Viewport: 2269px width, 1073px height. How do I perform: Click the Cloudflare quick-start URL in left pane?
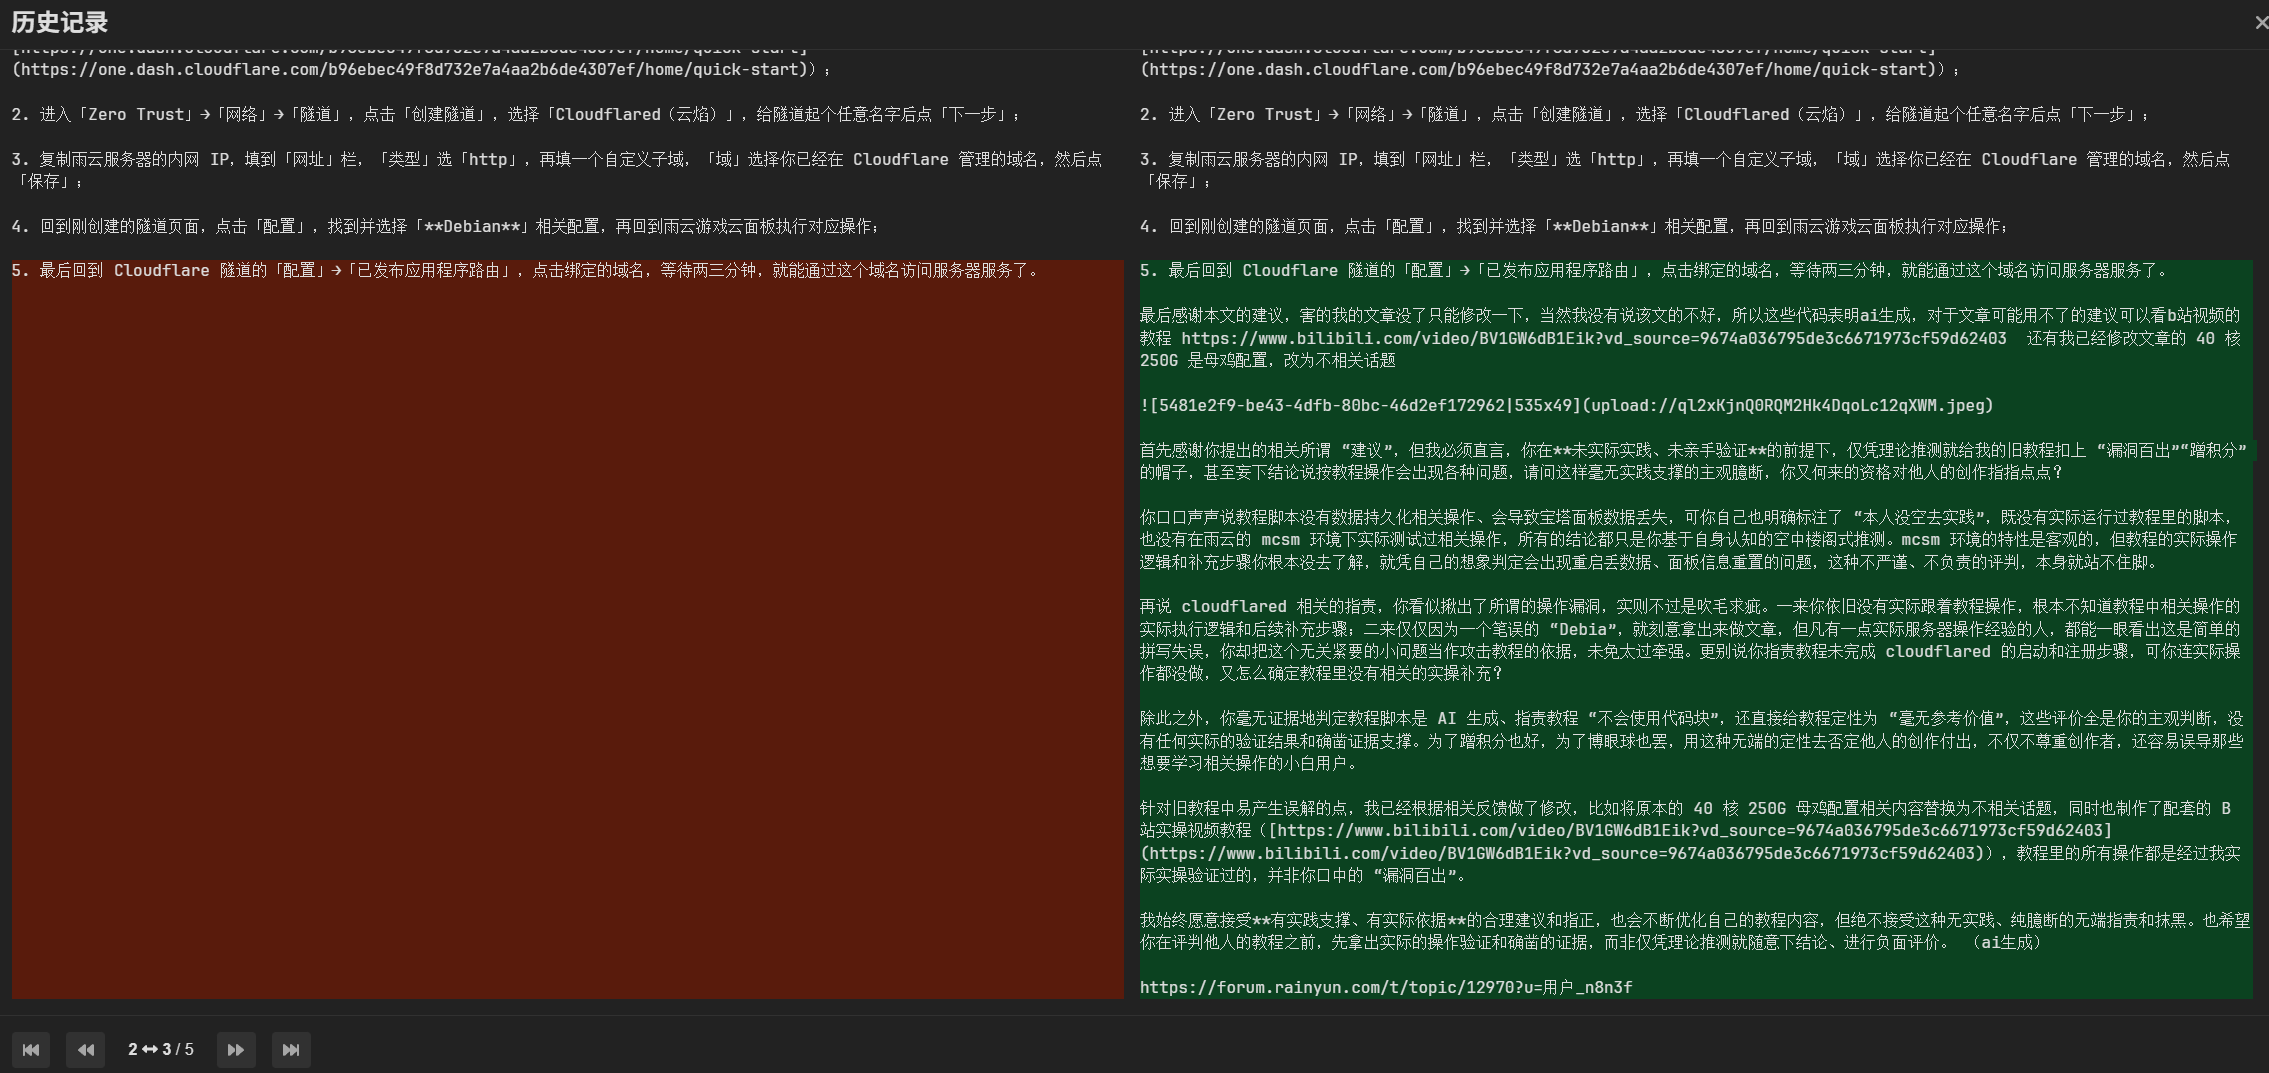420,70
